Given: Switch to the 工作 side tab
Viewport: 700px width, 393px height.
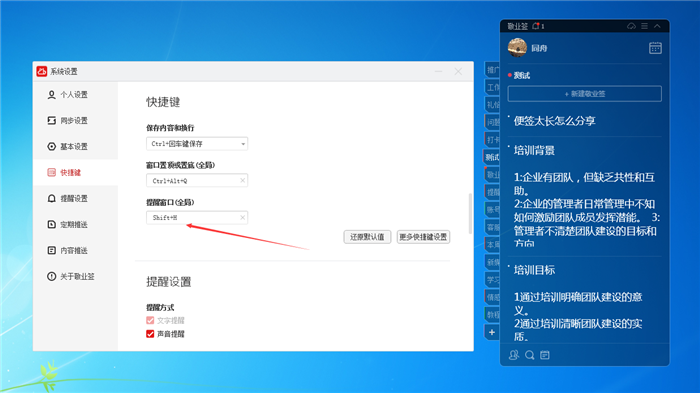Looking at the screenshot, I should (x=492, y=87).
